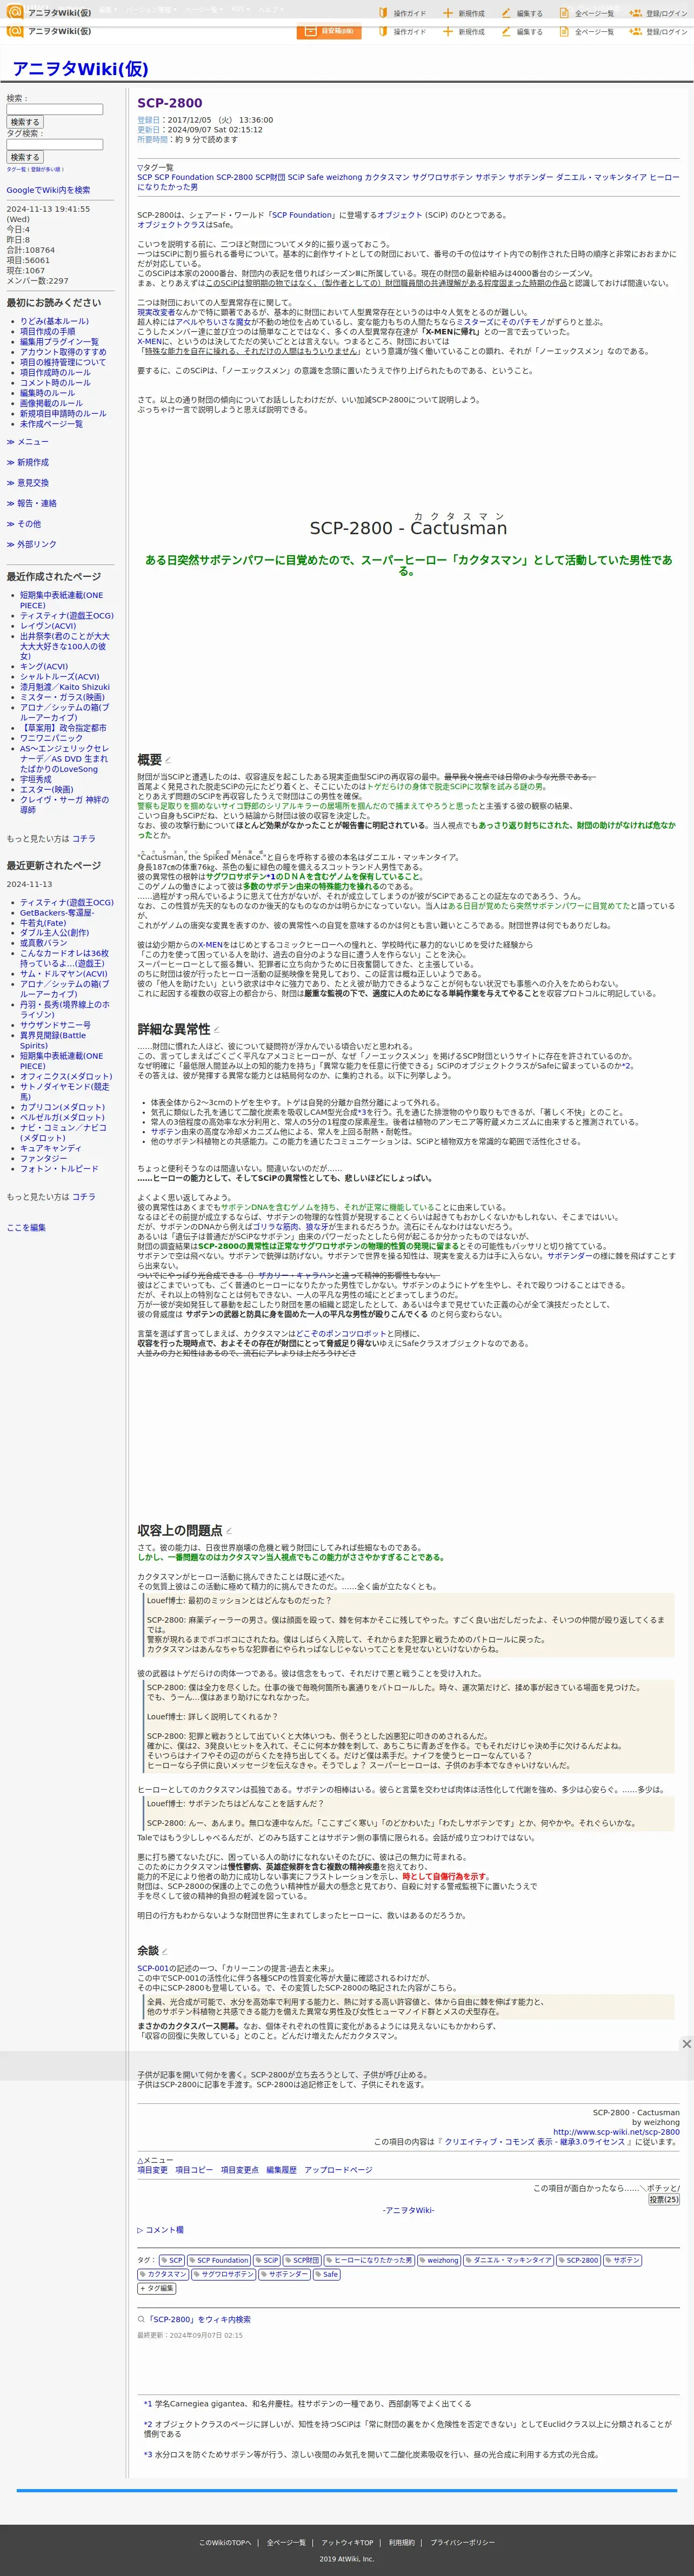Focus the タグ検索 input field
Screen dimensions: 694x2576
click(54, 144)
